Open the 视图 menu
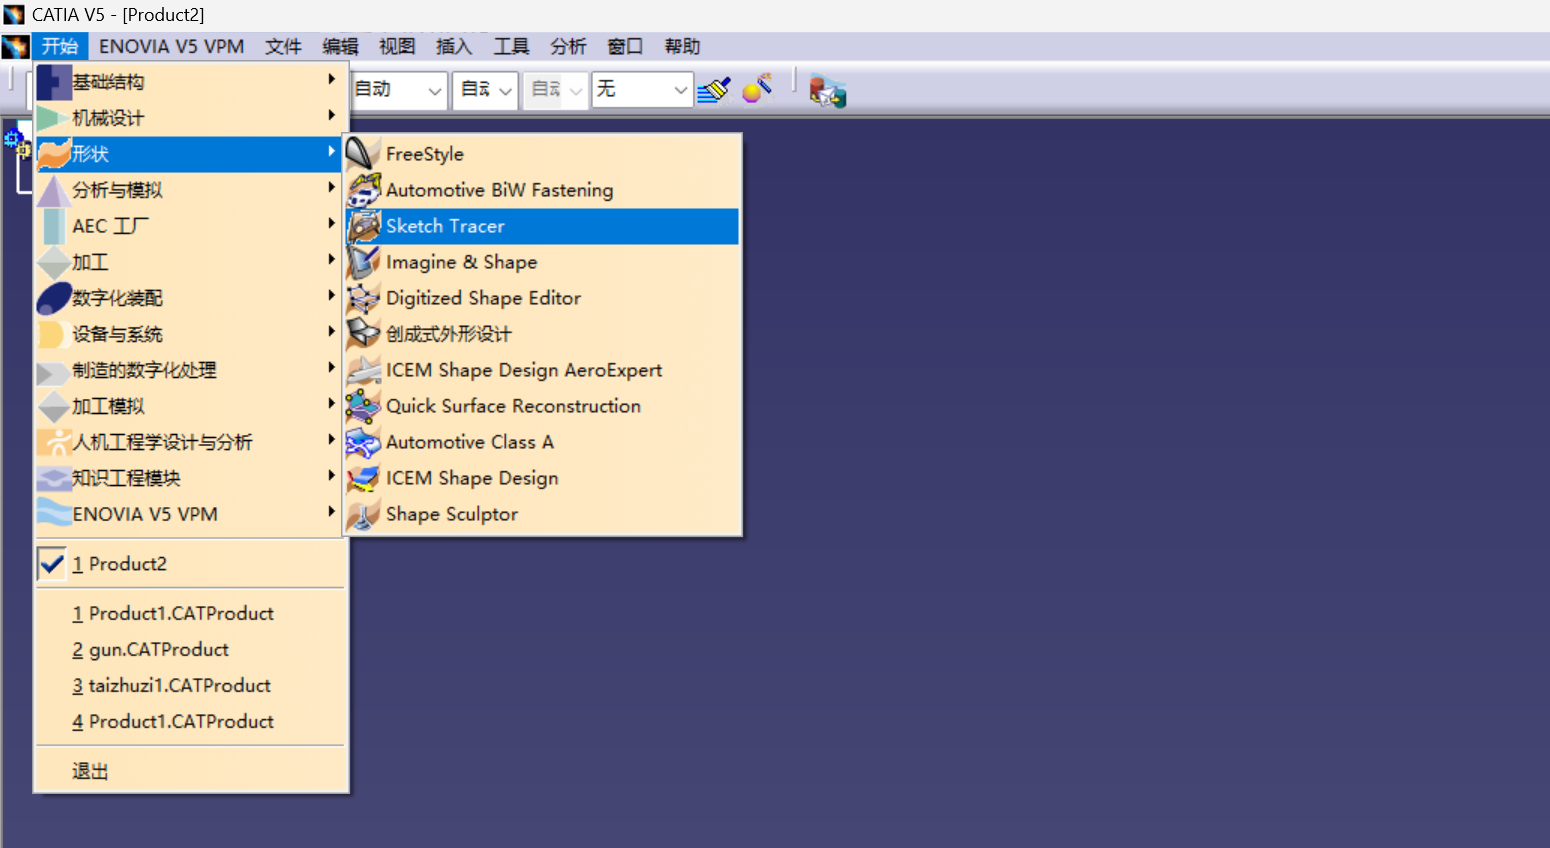 397,46
